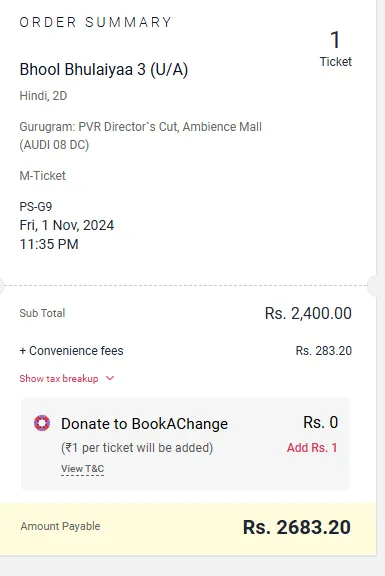The height and width of the screenshot is (576, 385).
Task: Click the Convenience fees amount Rs. 283.20
Action: tap(324, 350)
